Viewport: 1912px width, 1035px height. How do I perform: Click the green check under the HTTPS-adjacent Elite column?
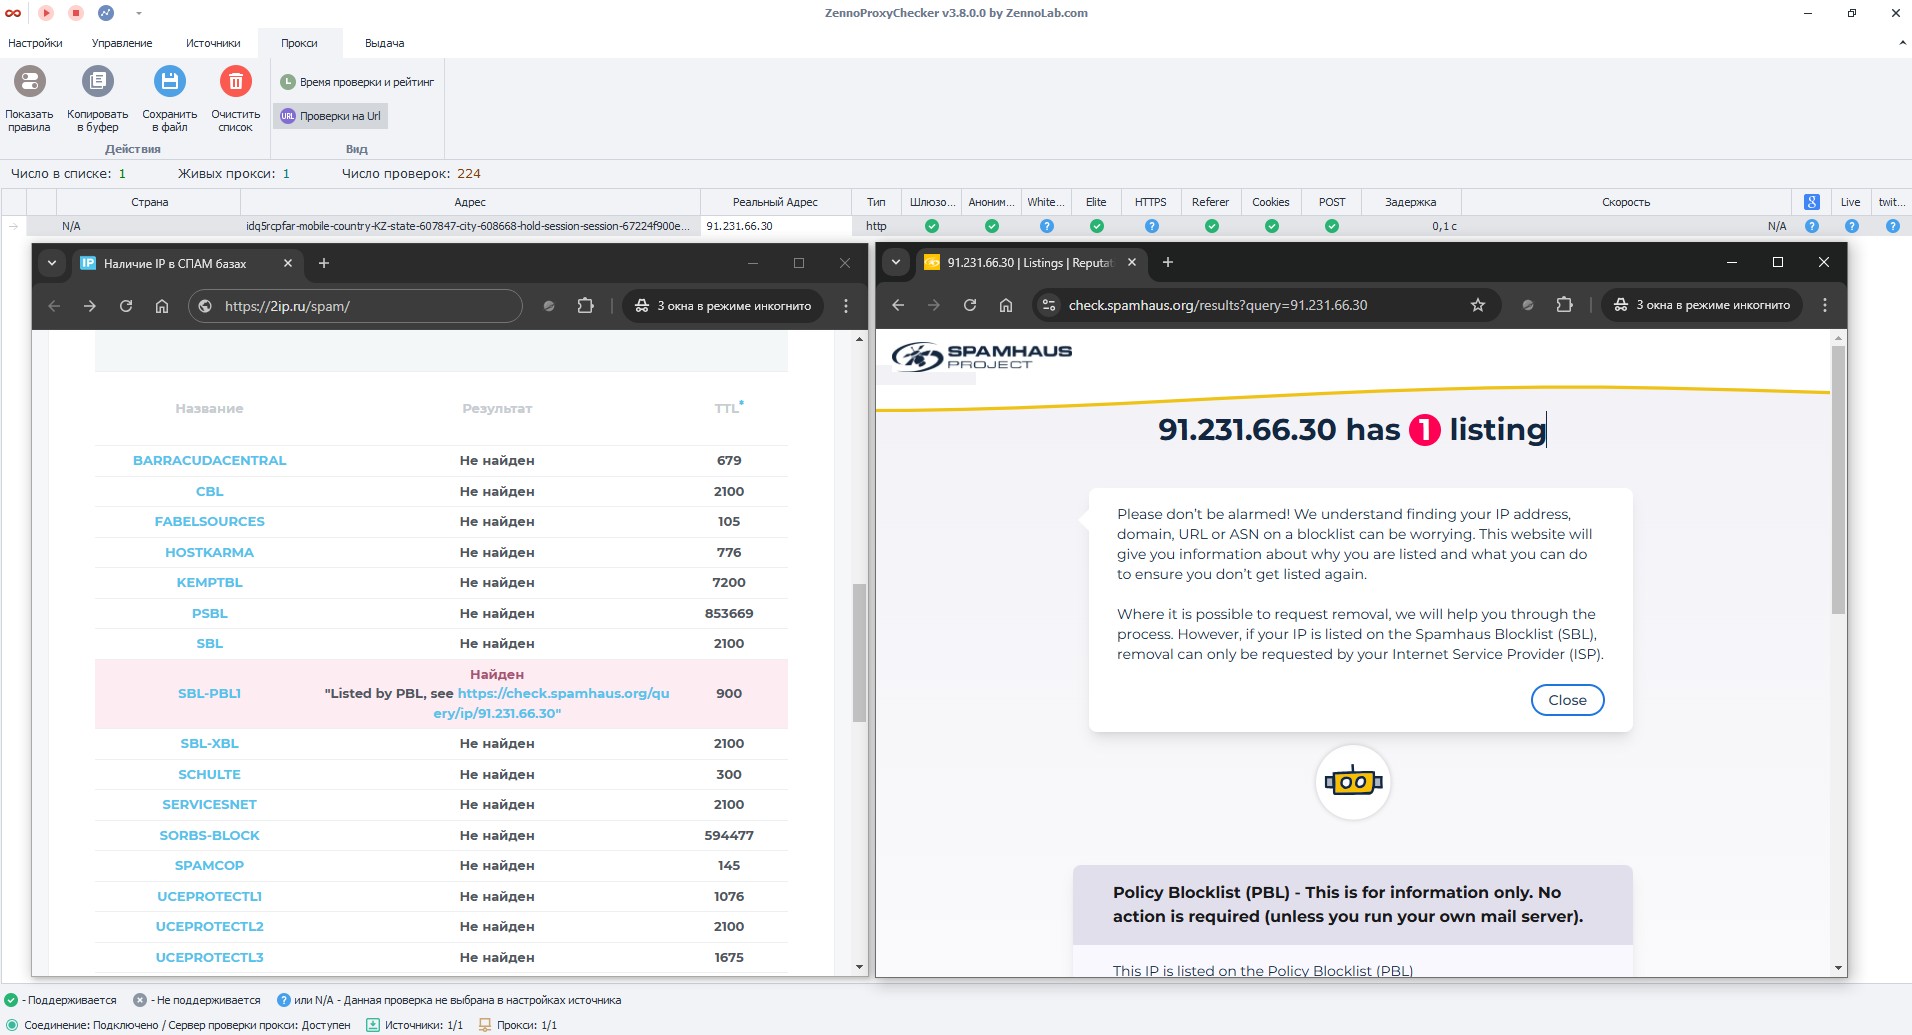click(1097, 226)
